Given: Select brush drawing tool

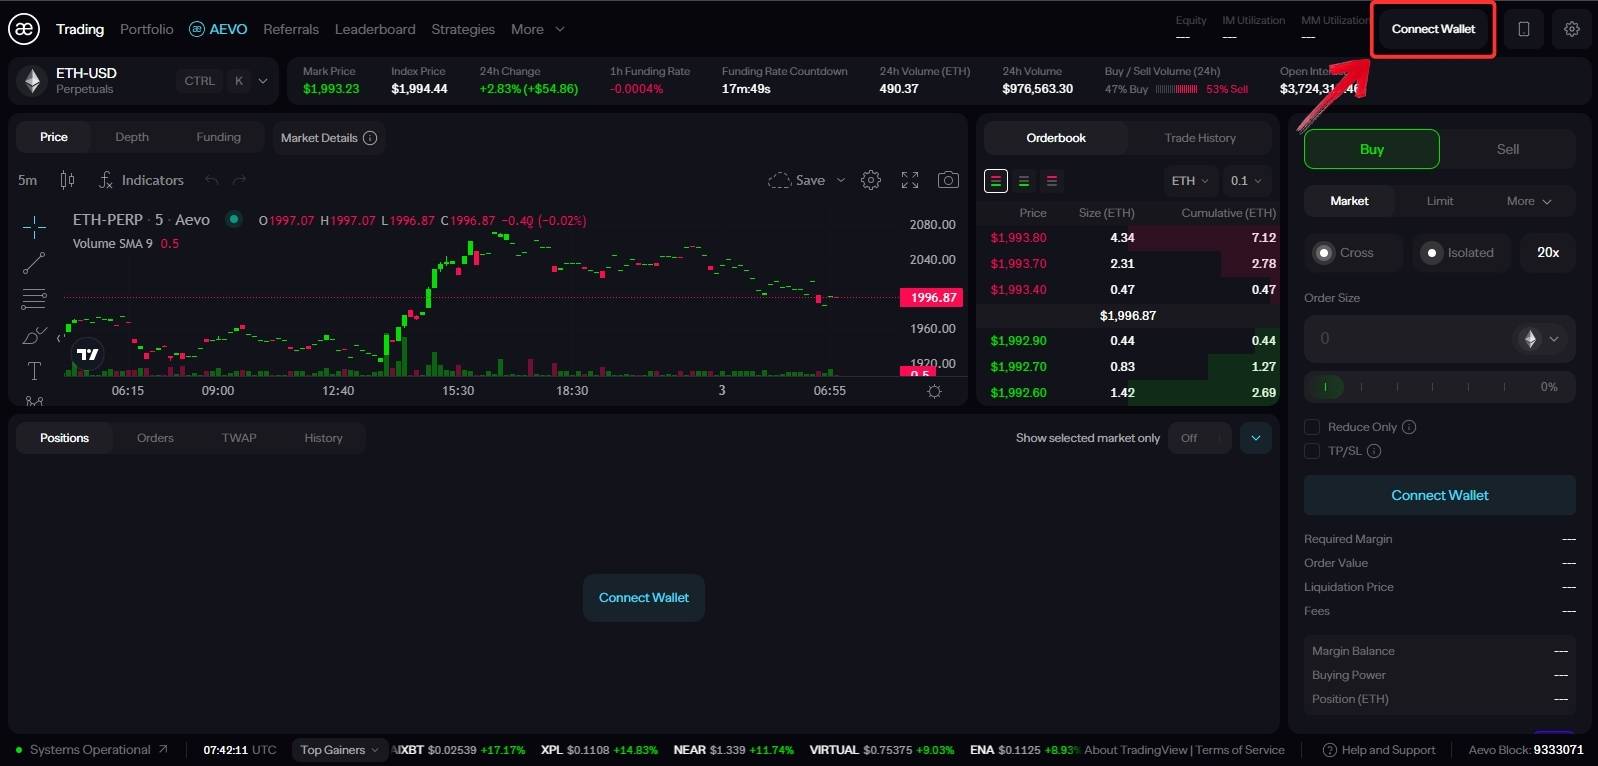Looking at the screenshot, I should click(x=34, y=335).
